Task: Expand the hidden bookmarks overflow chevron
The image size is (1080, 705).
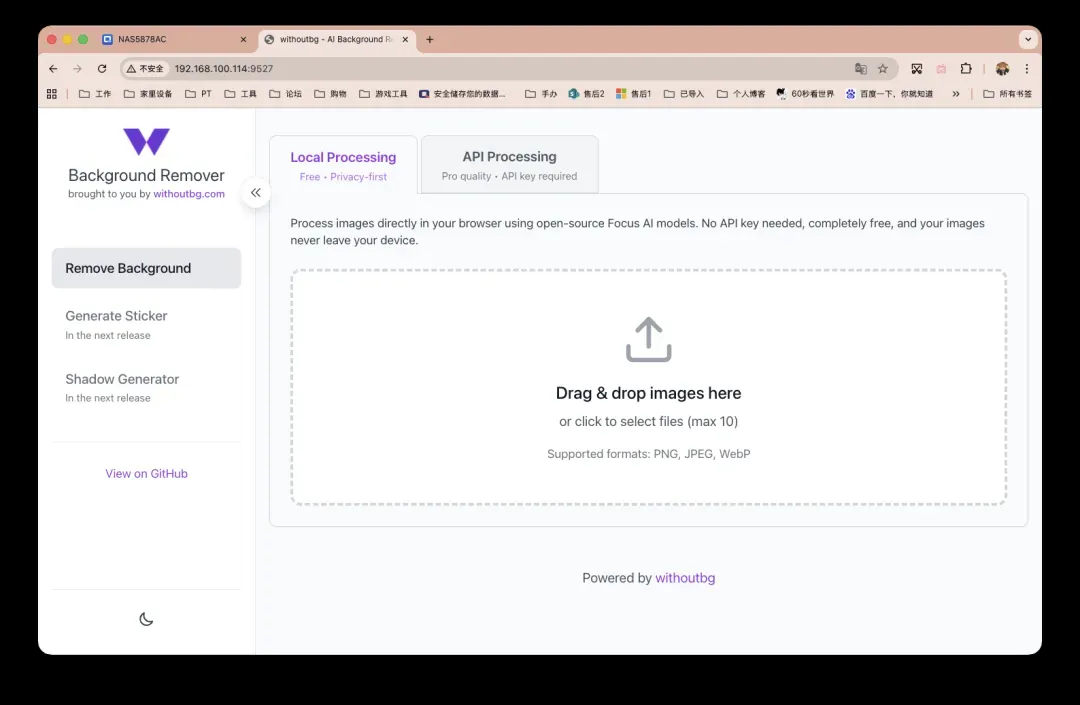Action: [956, 94]
